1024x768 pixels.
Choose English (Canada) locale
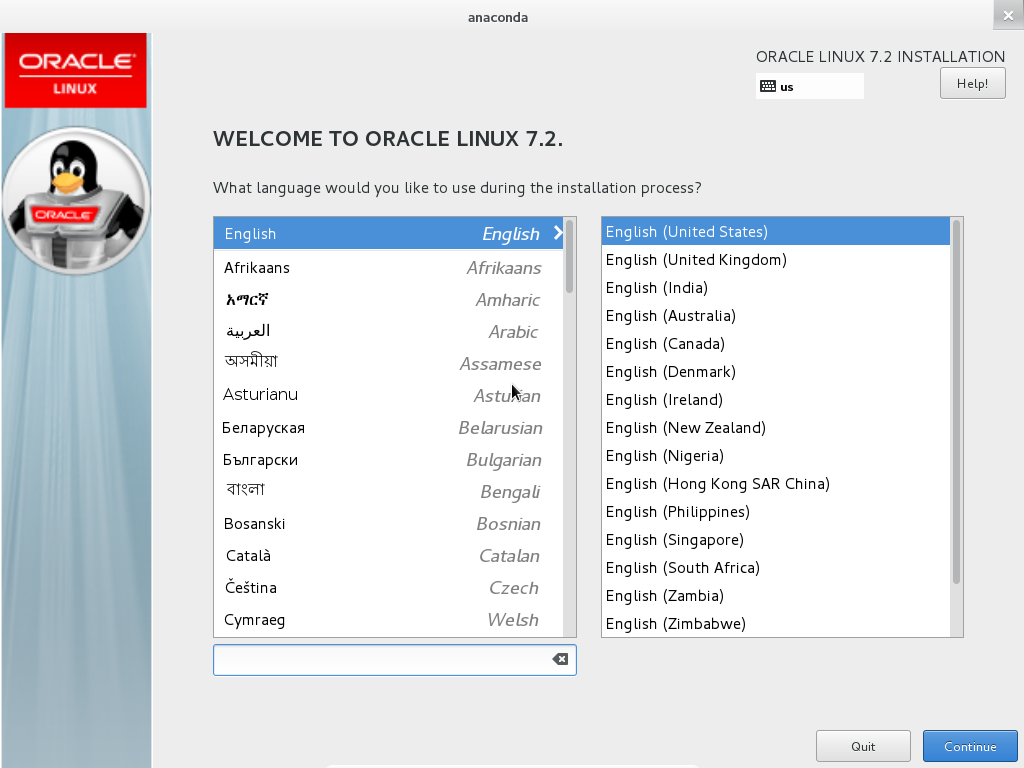point(776,344)
